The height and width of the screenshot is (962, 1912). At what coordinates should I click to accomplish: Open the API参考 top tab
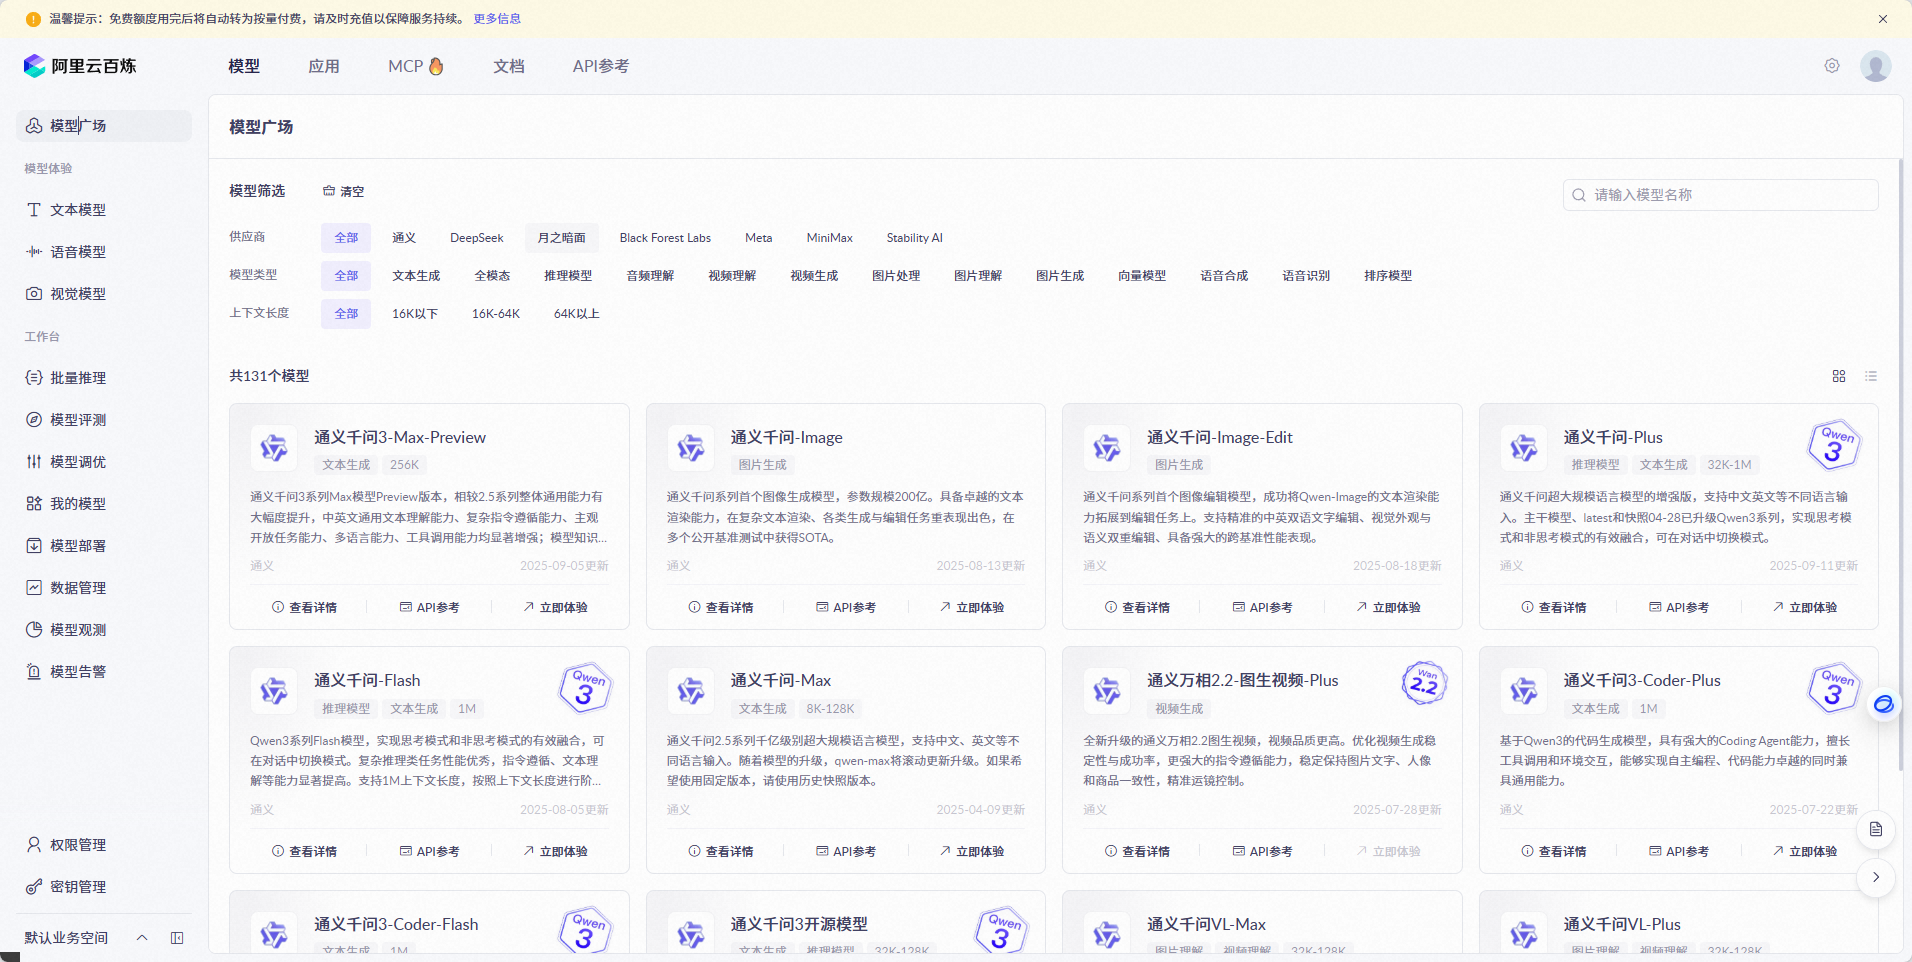(601, 66)
